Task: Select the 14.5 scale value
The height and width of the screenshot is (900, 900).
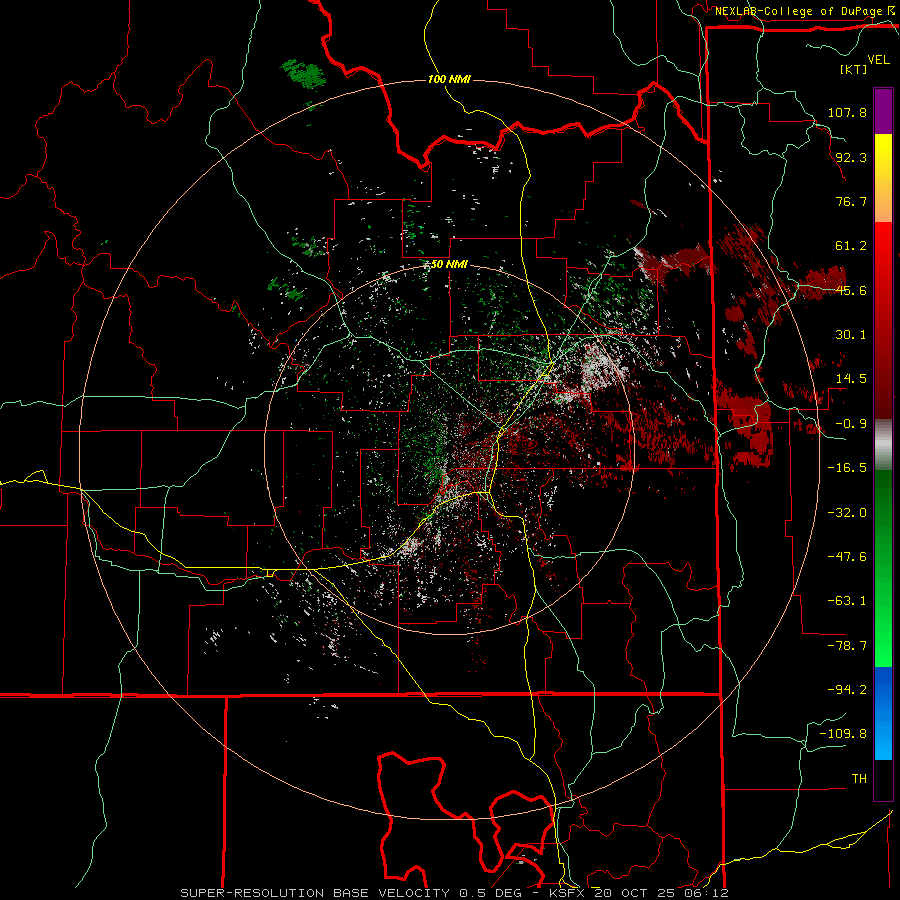Action: pyautogui.click(x=851, y=379)
